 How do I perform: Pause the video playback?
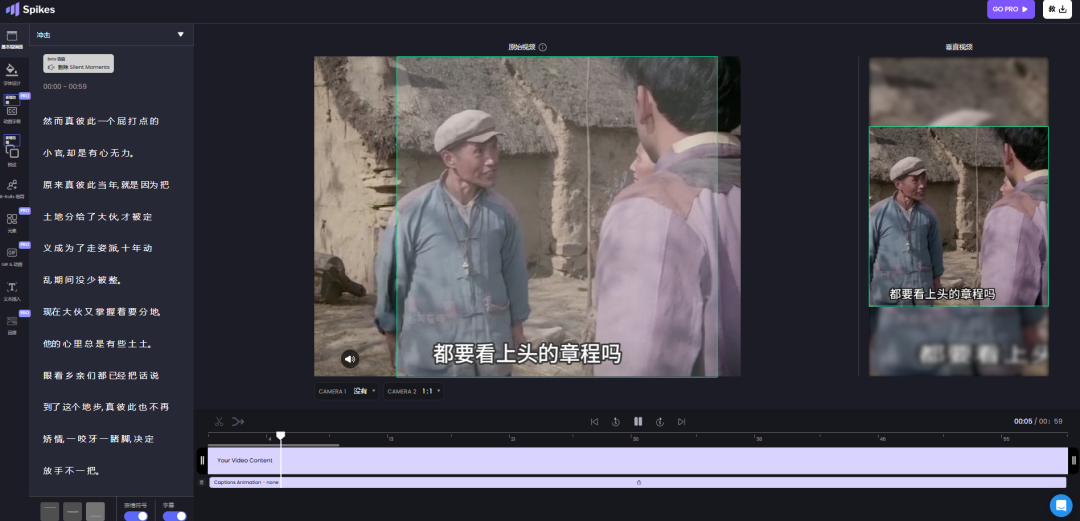pyautogui.click(x=638, y=421)
